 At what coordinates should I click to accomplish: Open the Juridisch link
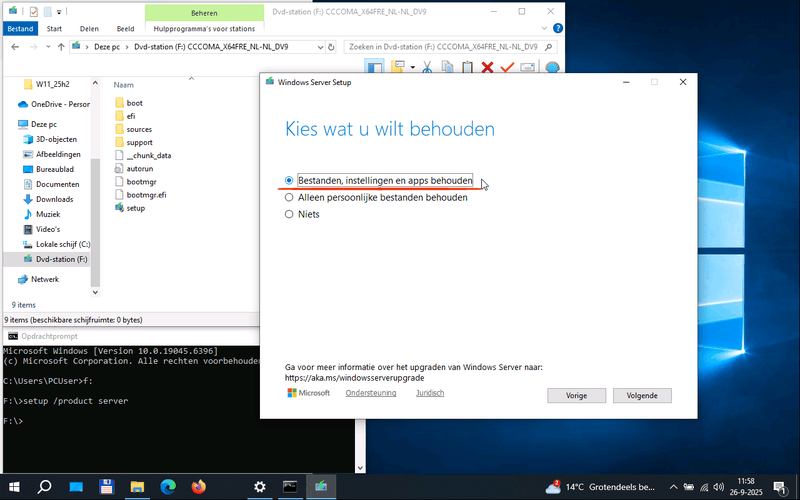[x=430, y=393]
